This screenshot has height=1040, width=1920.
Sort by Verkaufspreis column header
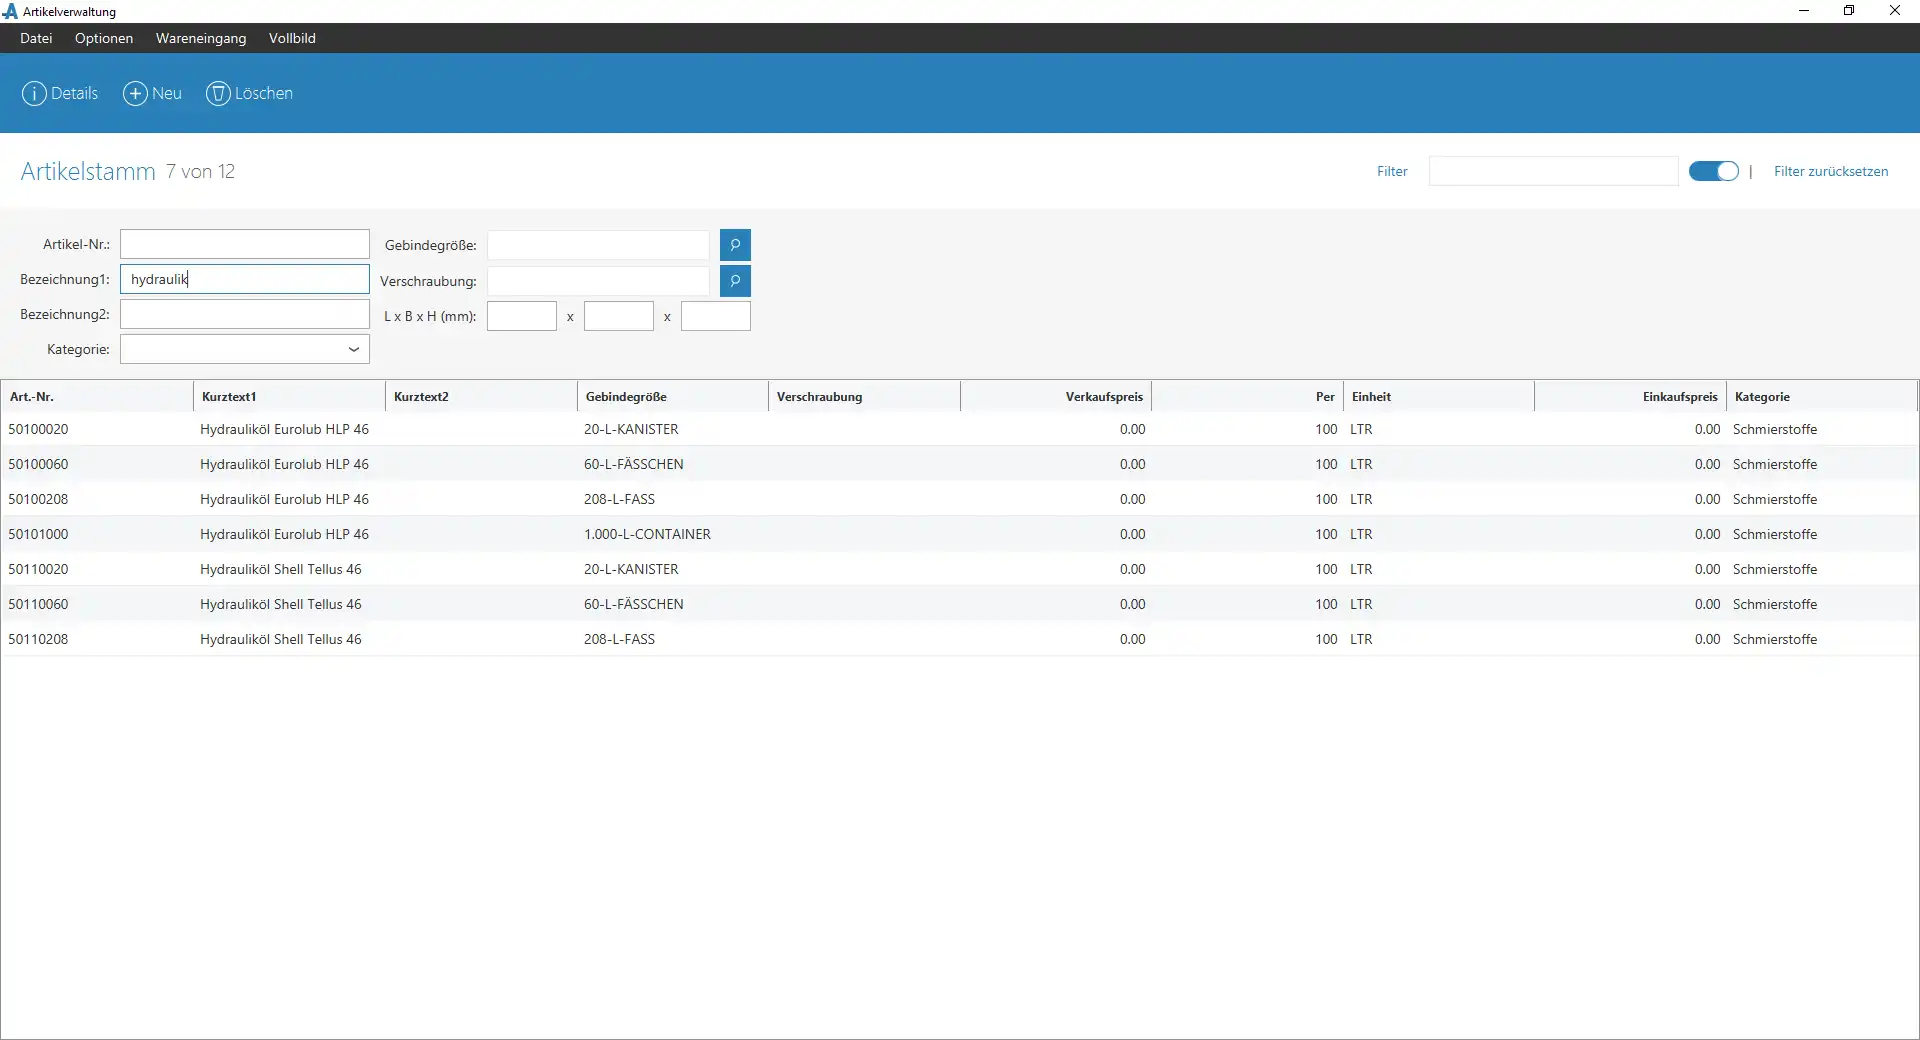tap(1056, 396)
